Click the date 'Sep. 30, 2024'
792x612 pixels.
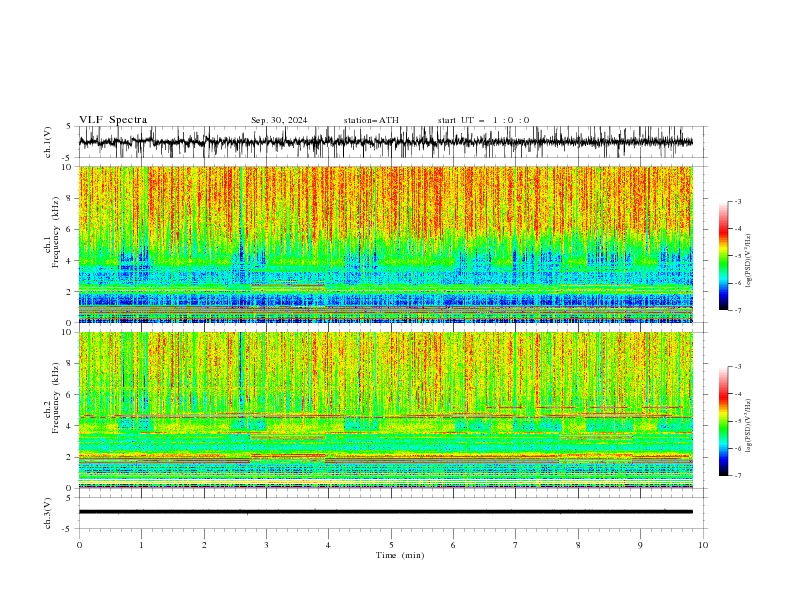click(279, 120)
